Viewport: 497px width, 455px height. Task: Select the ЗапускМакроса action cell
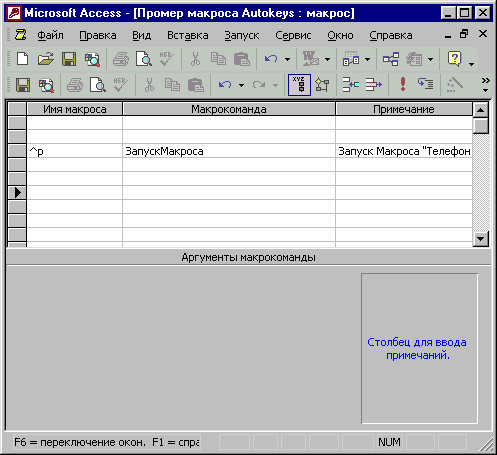point(229,151)
